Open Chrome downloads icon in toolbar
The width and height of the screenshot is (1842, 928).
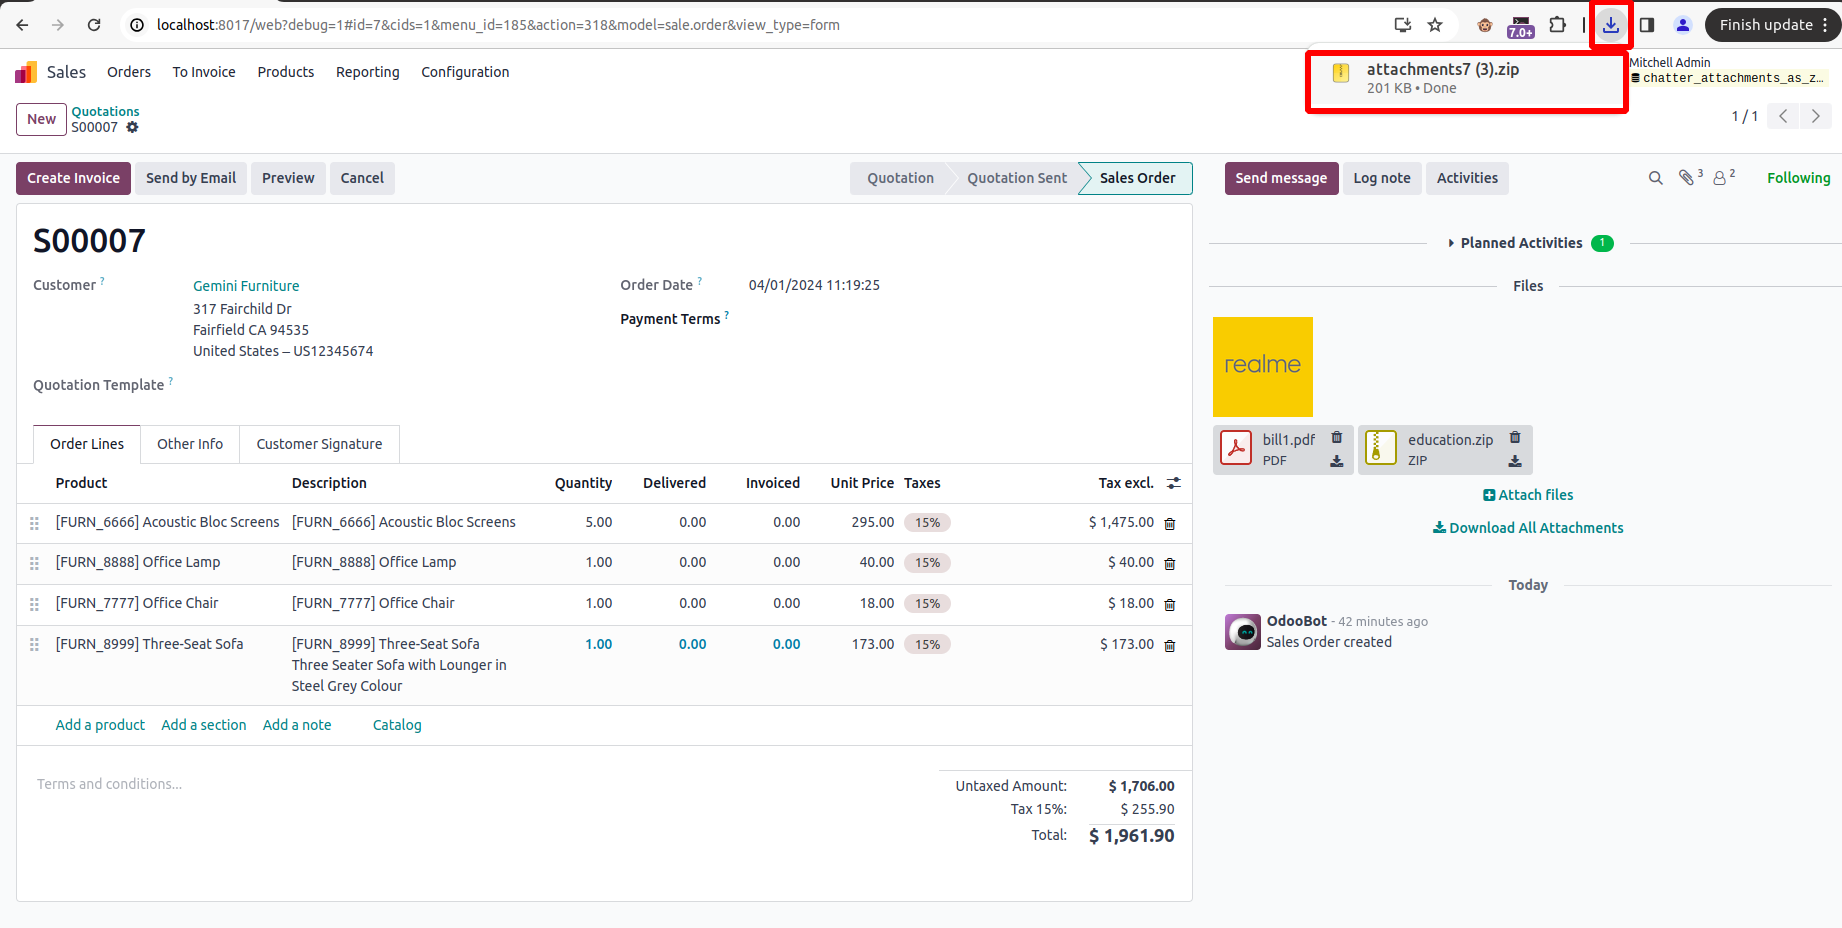click(x=1610, y=25)
